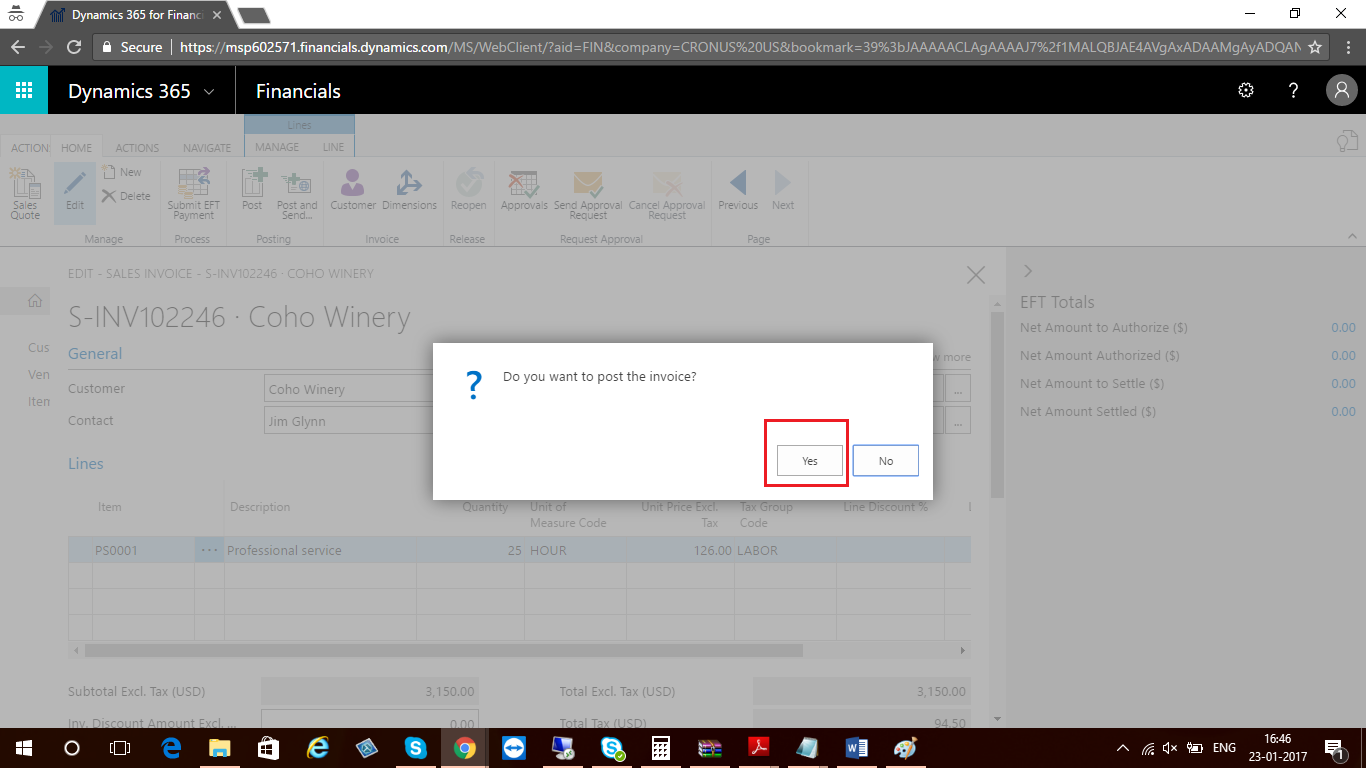Select the lightbulb icon under the header

(x=1346, y=142)
